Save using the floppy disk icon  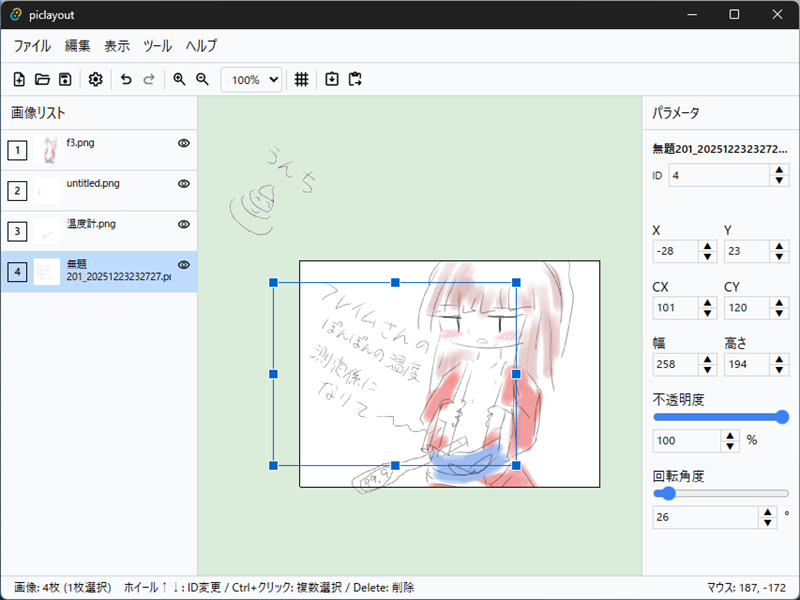point(65,80)
